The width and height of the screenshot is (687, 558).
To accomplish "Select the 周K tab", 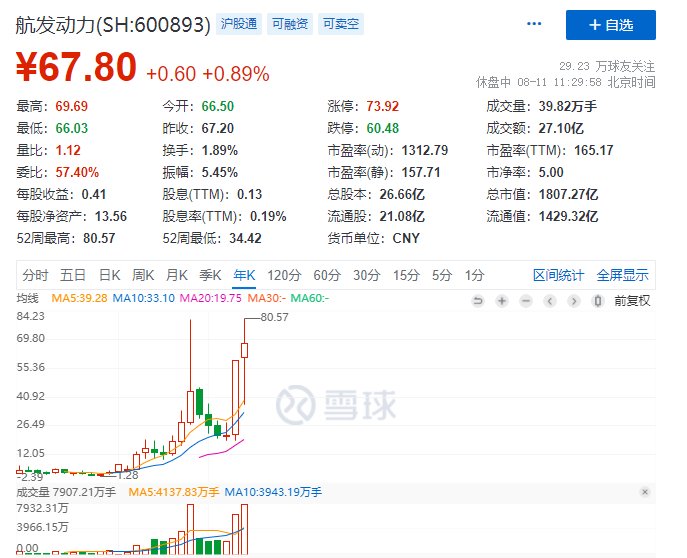I will click(x=143, y=275).
